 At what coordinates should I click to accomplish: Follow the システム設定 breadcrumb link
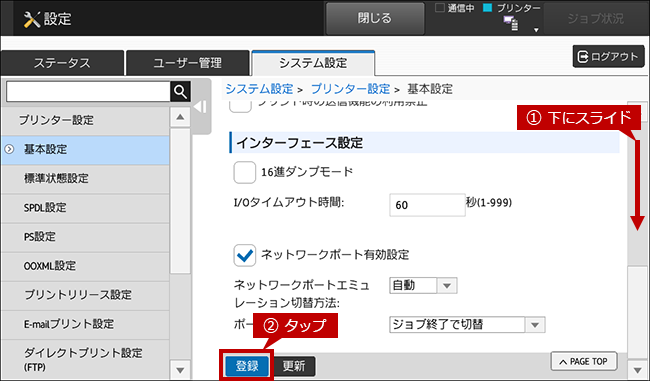(259, 89)
